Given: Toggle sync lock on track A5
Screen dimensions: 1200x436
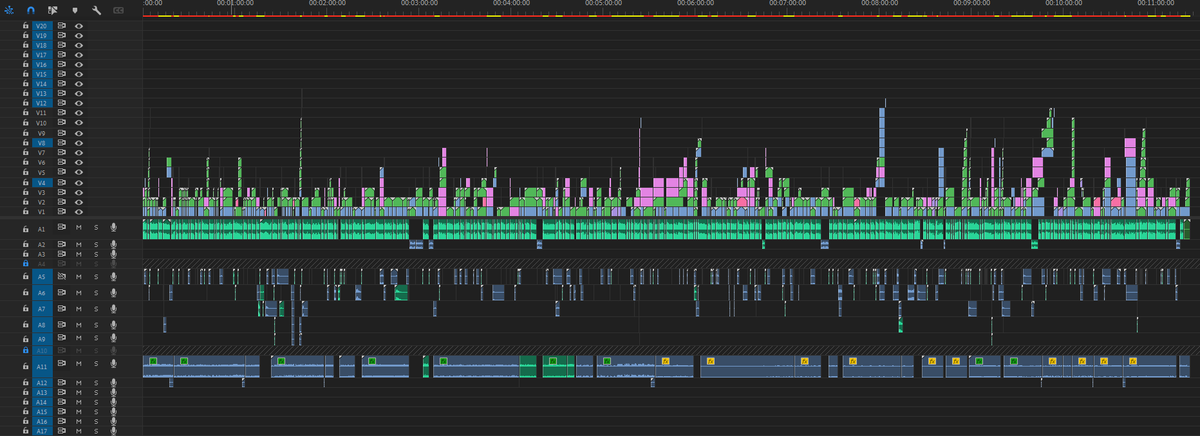Looking at the screenshot, I should coord(61,275).
